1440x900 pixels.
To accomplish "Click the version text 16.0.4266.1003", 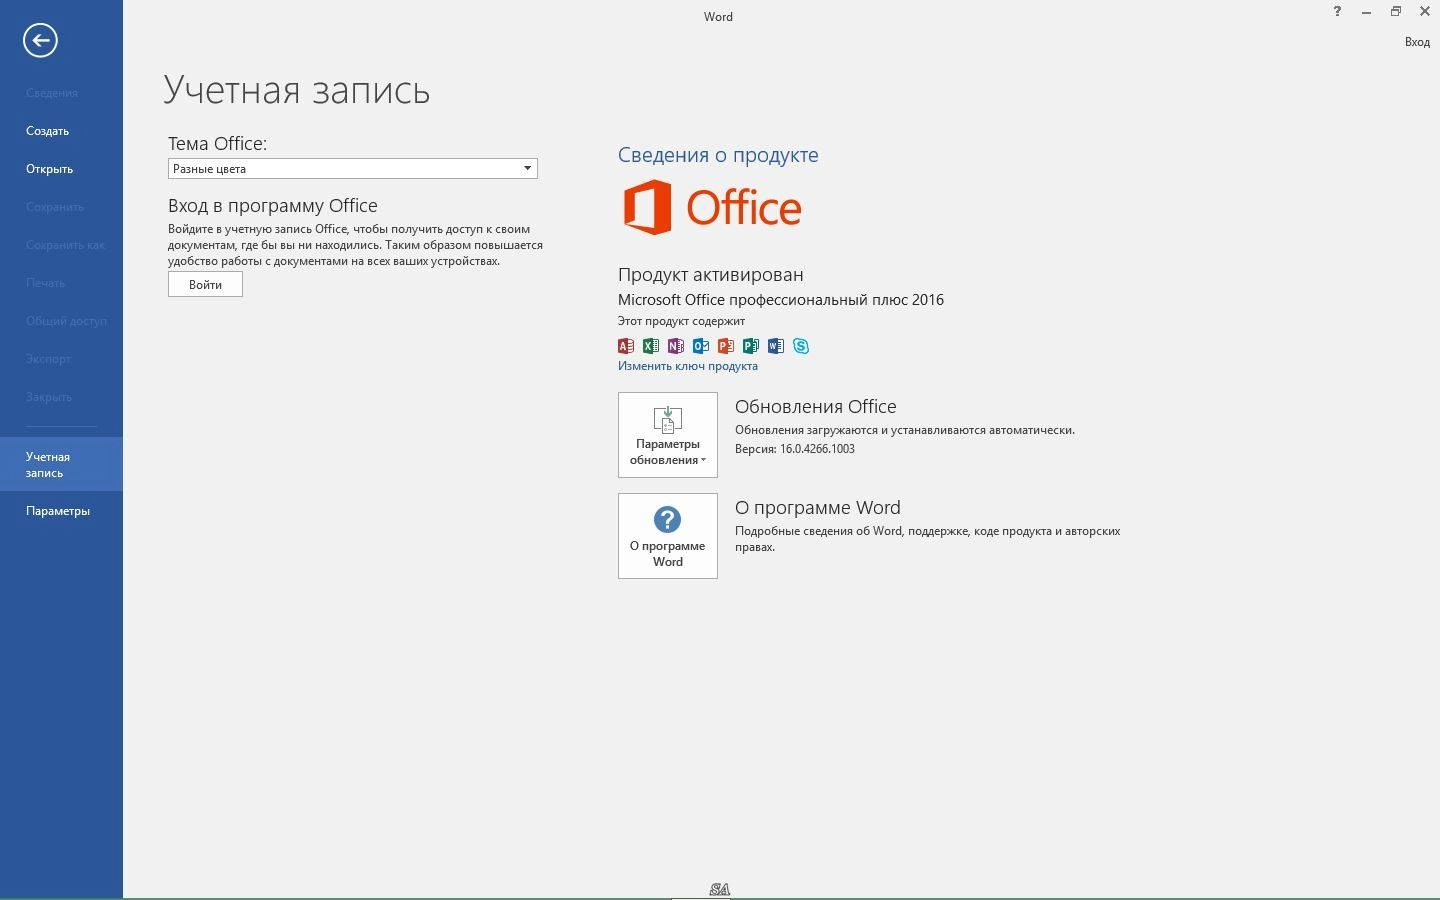I will (x=817, y=449).
